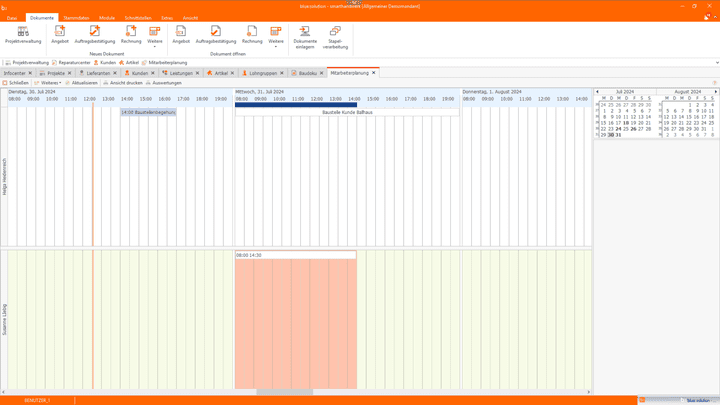The image size is (720, 405).
Task: Go to next month in the calendar
Action: point(715,92)
